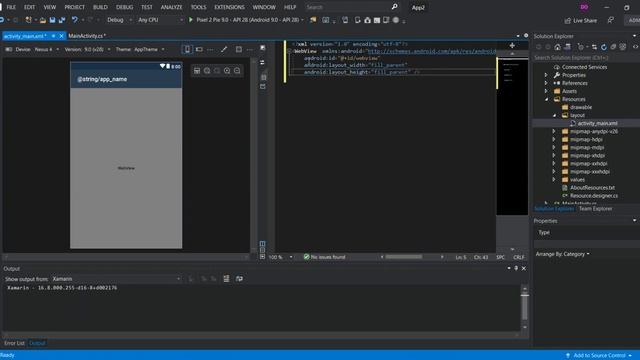The height and width of the screenshot is (360, 640).
Task: Pin the activity_main.xml tab
Action: 53,36
